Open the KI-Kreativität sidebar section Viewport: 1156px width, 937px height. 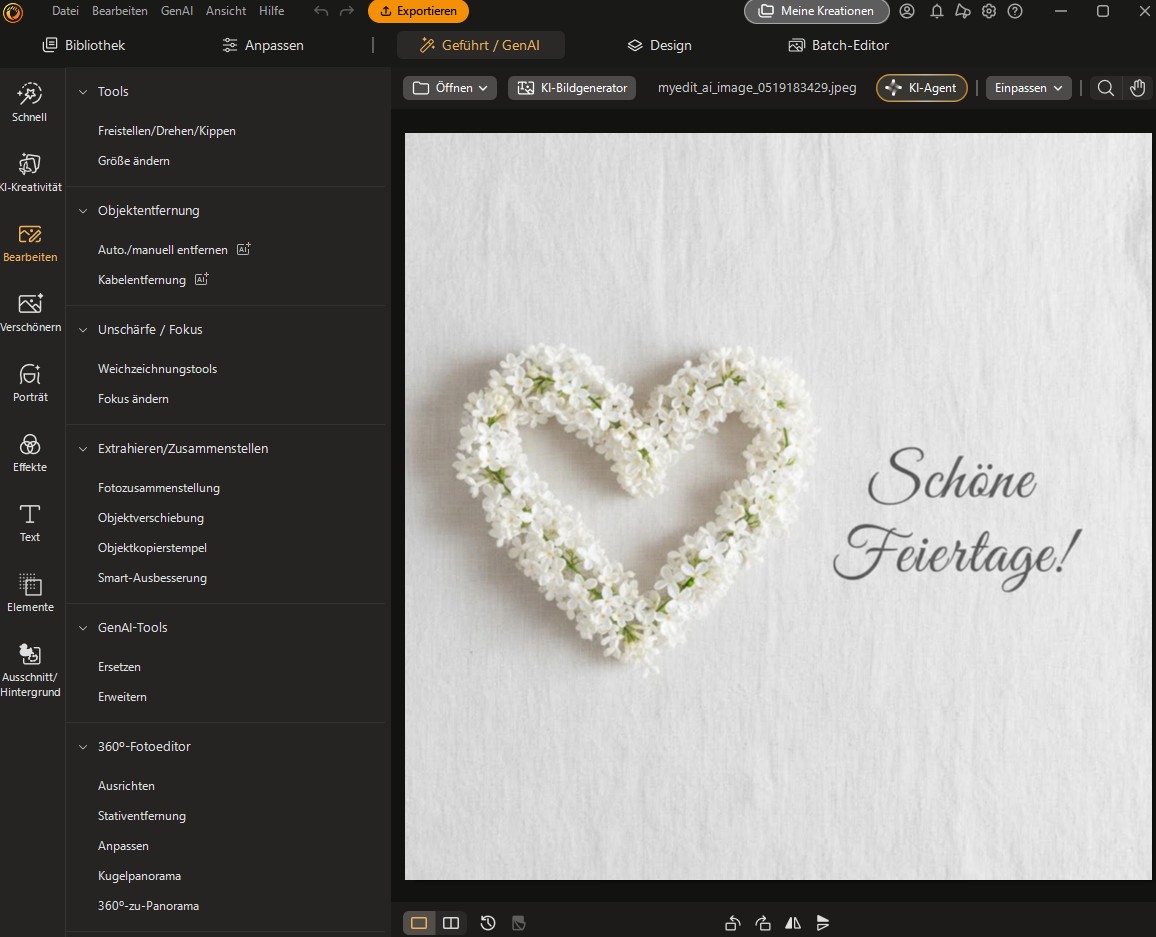(x=29, y=172)
